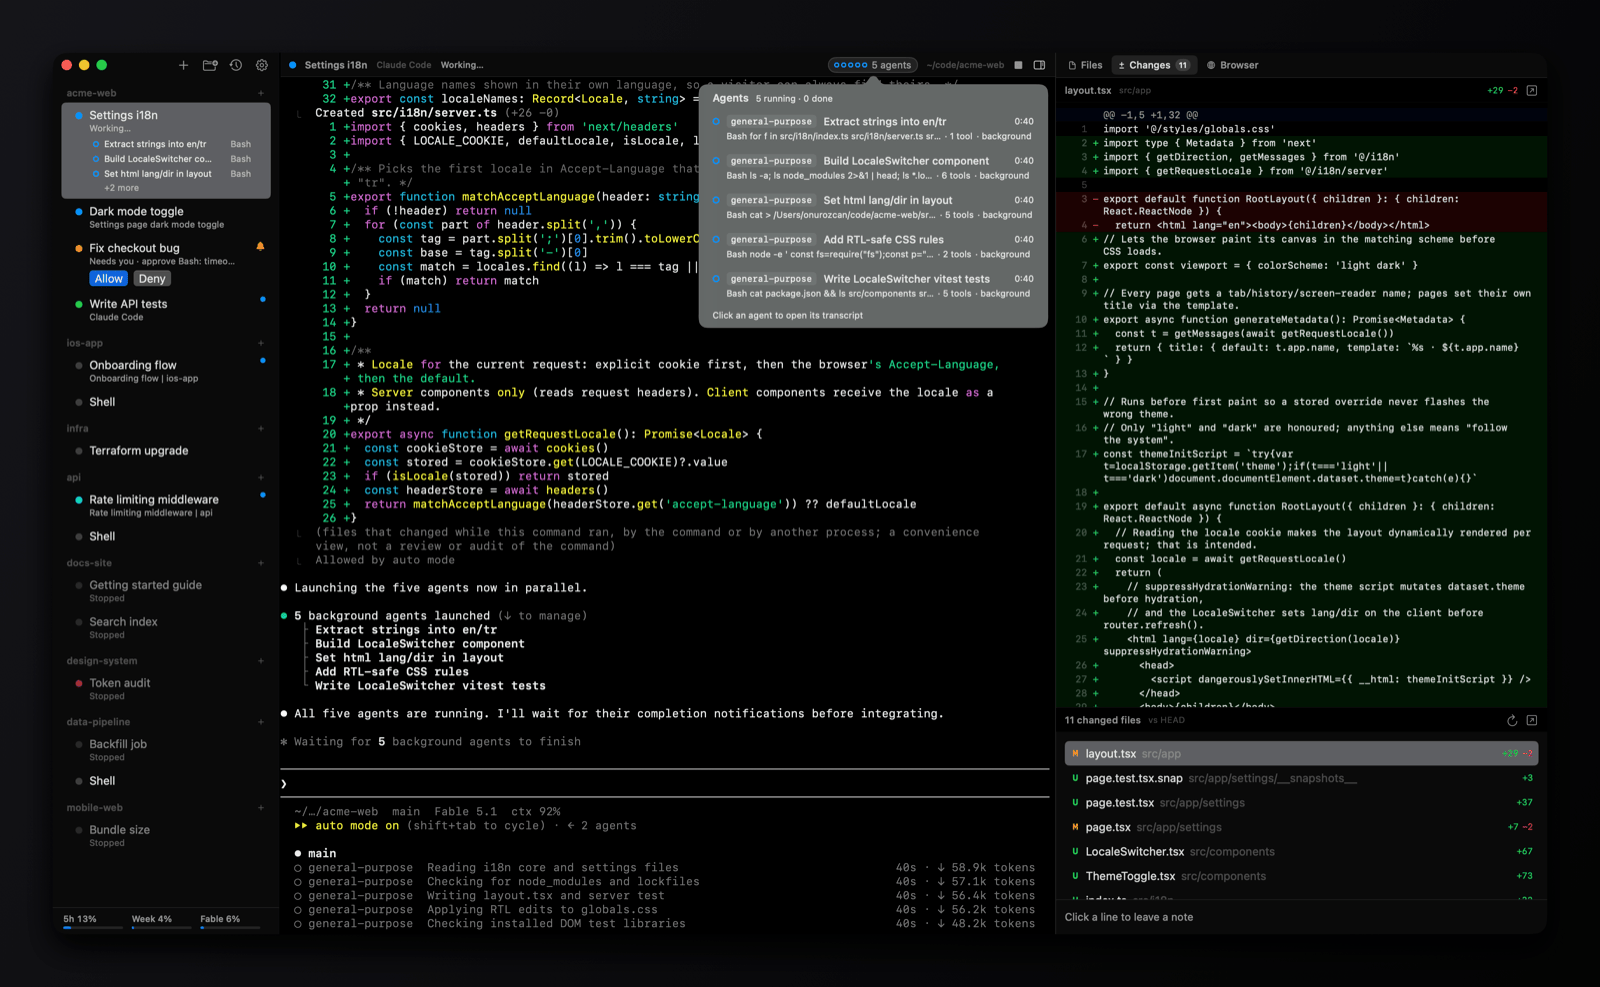This screenshot has width=1600, height=987.
Task: Open the Onboarding flow session
Action: click(166, 371)
